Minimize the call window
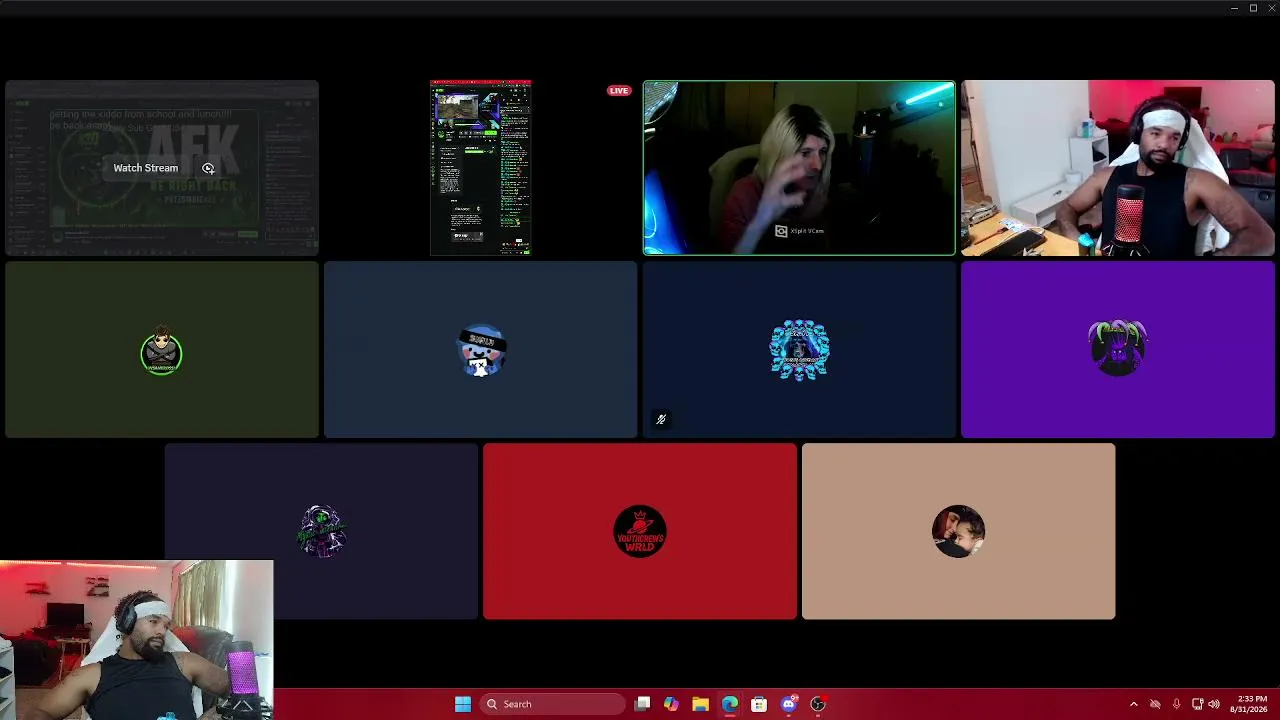The image size is (1280, 720). [1235, 8]
